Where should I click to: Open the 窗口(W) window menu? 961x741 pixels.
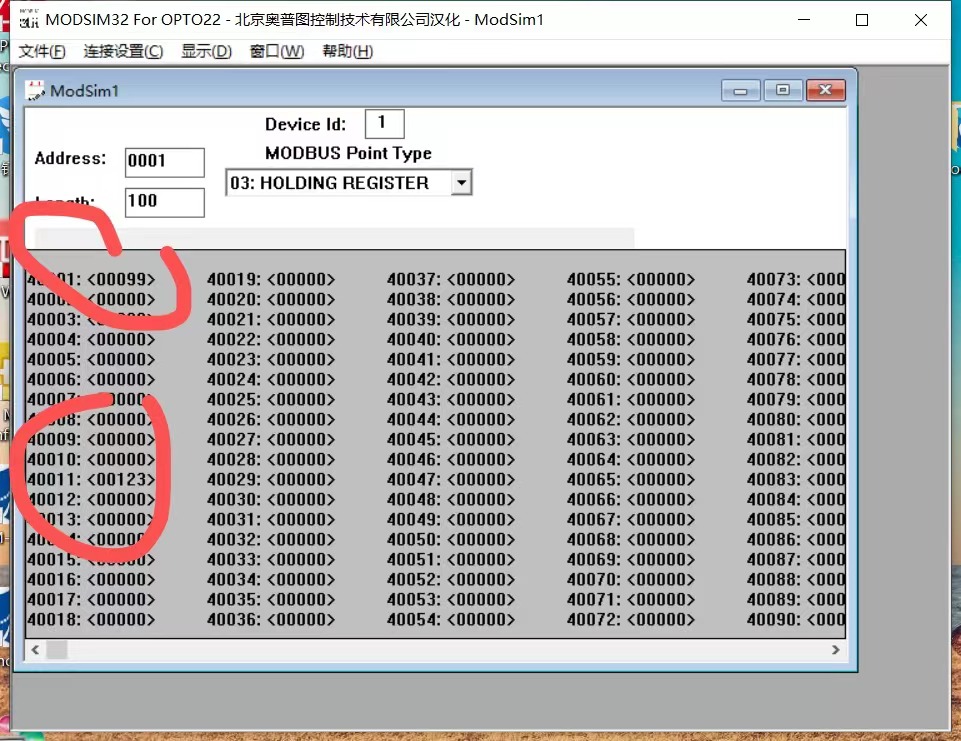click(277, 51)
